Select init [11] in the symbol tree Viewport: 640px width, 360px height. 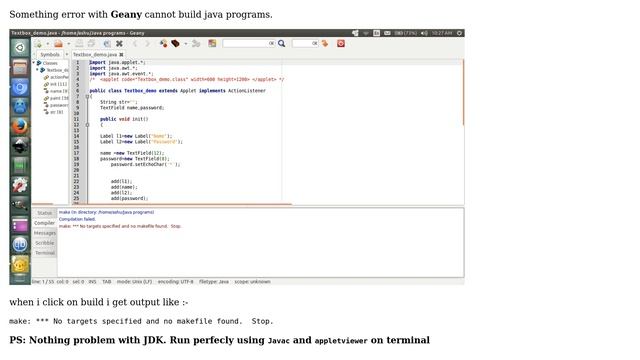59,84
